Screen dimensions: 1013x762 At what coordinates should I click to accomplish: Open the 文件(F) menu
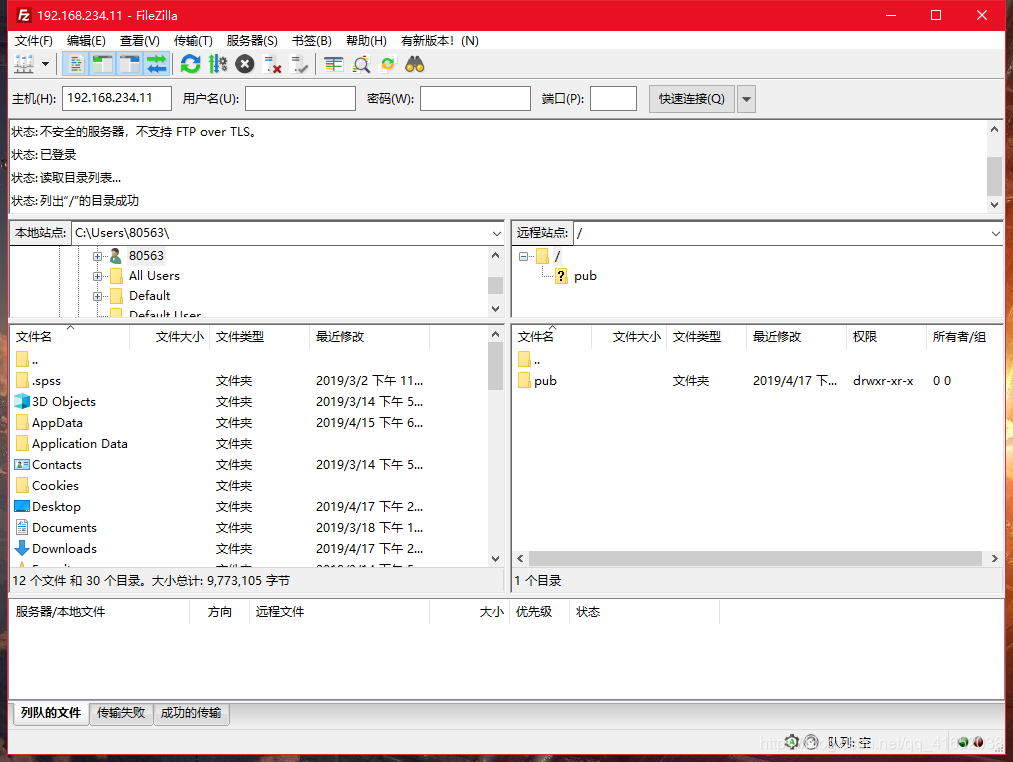[34, 41]
